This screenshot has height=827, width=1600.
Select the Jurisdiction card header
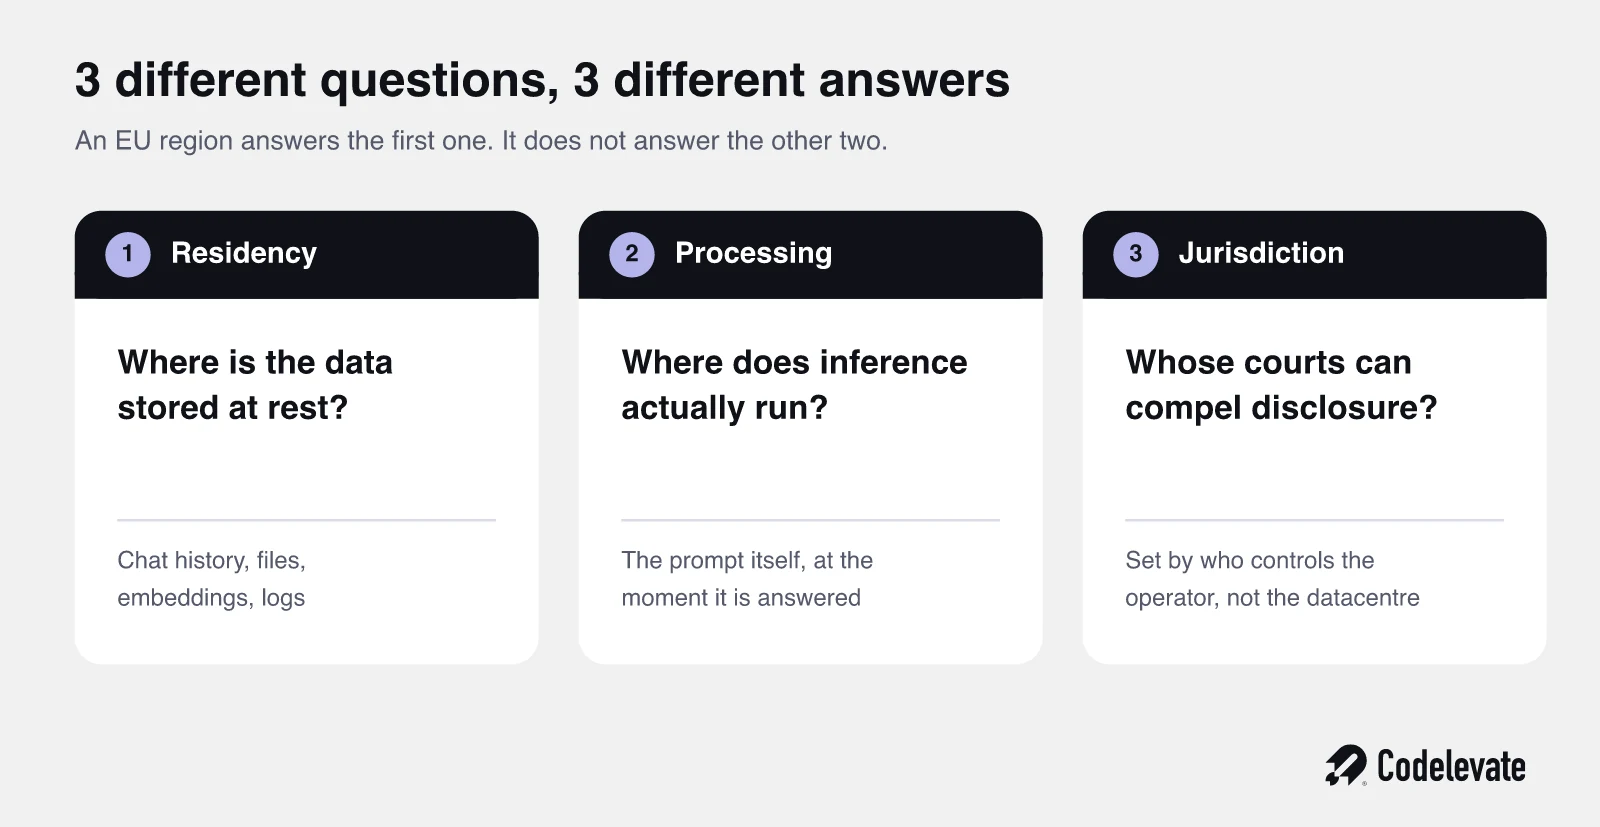1315,254
